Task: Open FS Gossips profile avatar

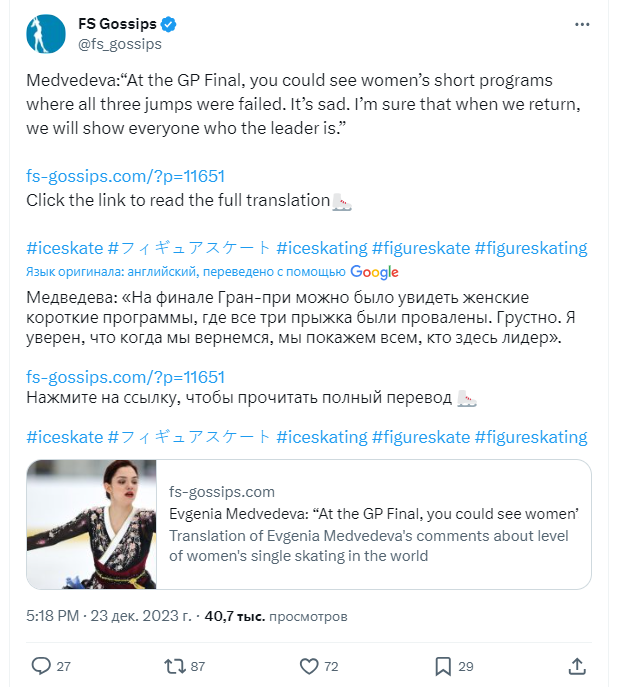Action: tap(44, 34)
